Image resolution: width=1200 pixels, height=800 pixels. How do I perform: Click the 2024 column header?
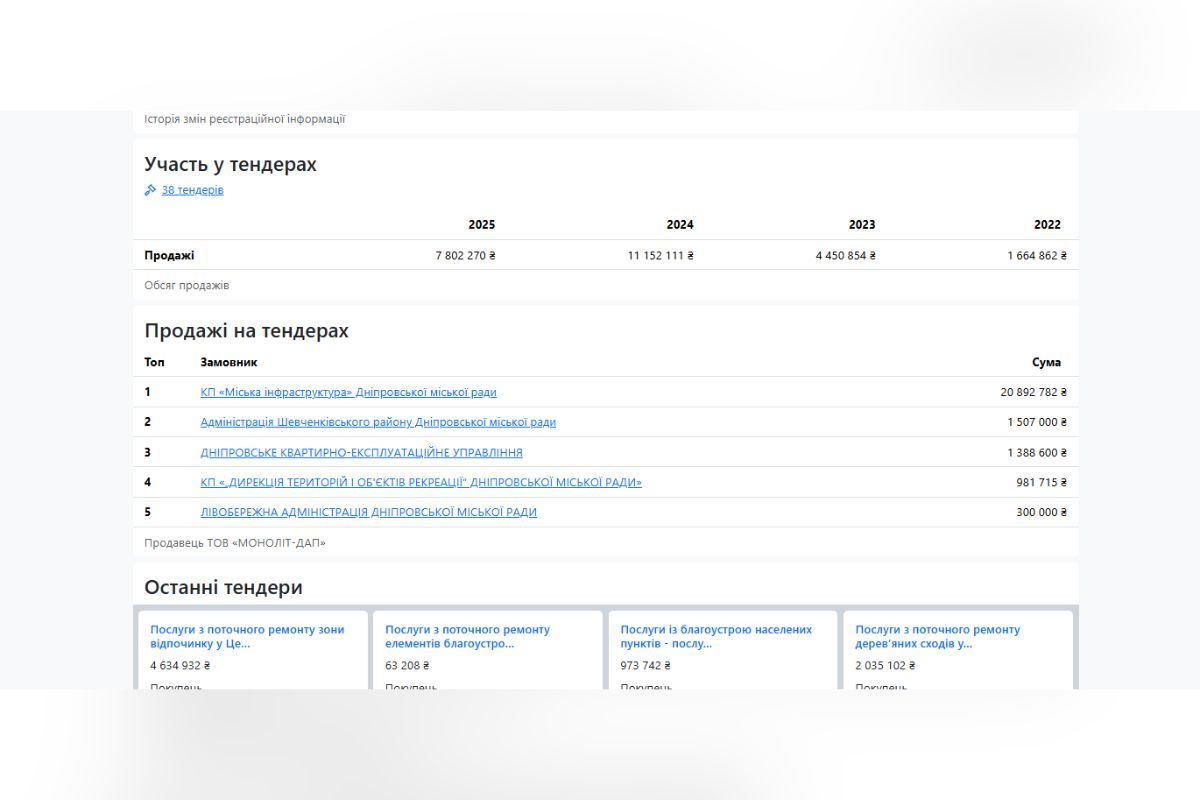point(679,224)
